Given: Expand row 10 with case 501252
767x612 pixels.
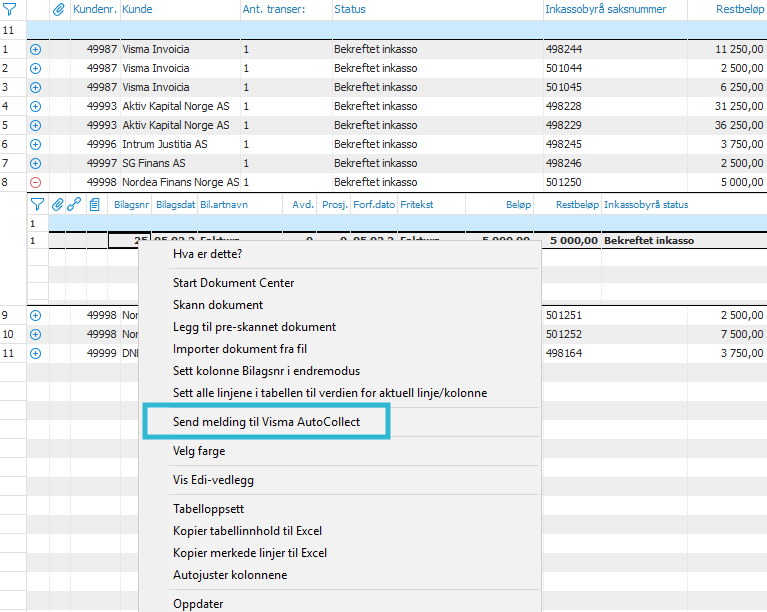Looking at the screenshot, I should (x=35, y=334).
